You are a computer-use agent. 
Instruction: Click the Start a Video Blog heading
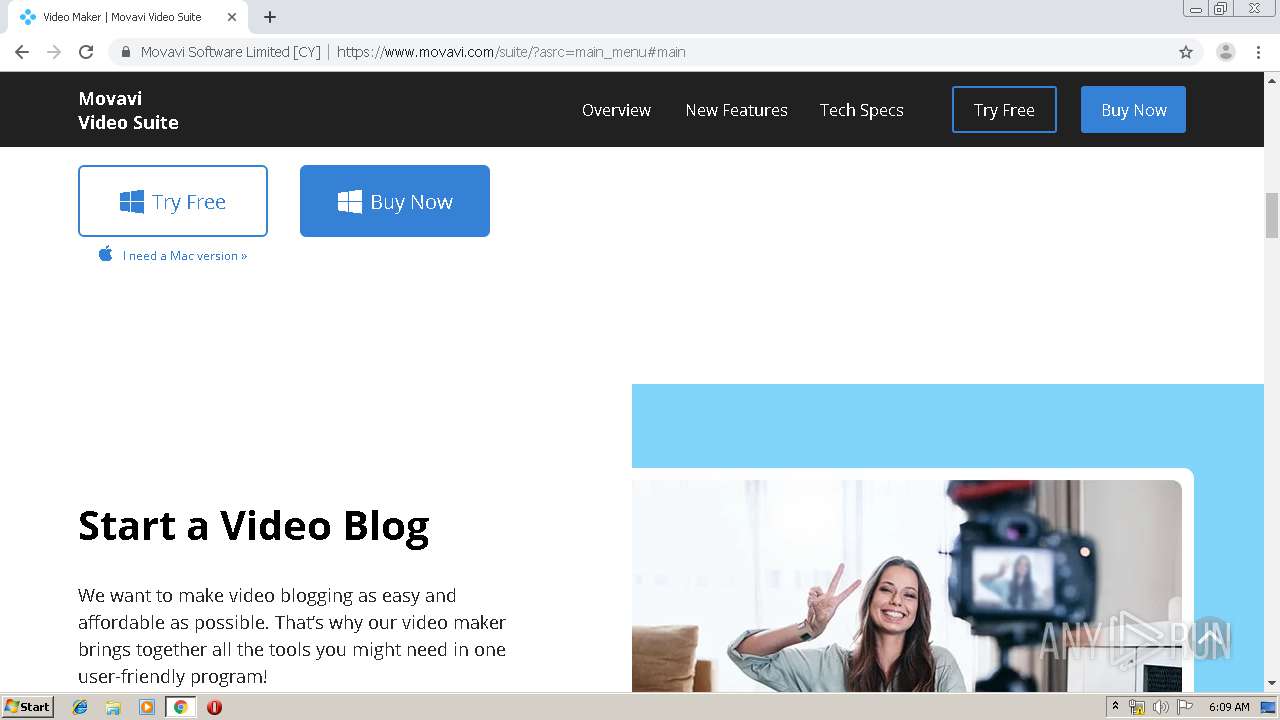(x=254, y=525)
